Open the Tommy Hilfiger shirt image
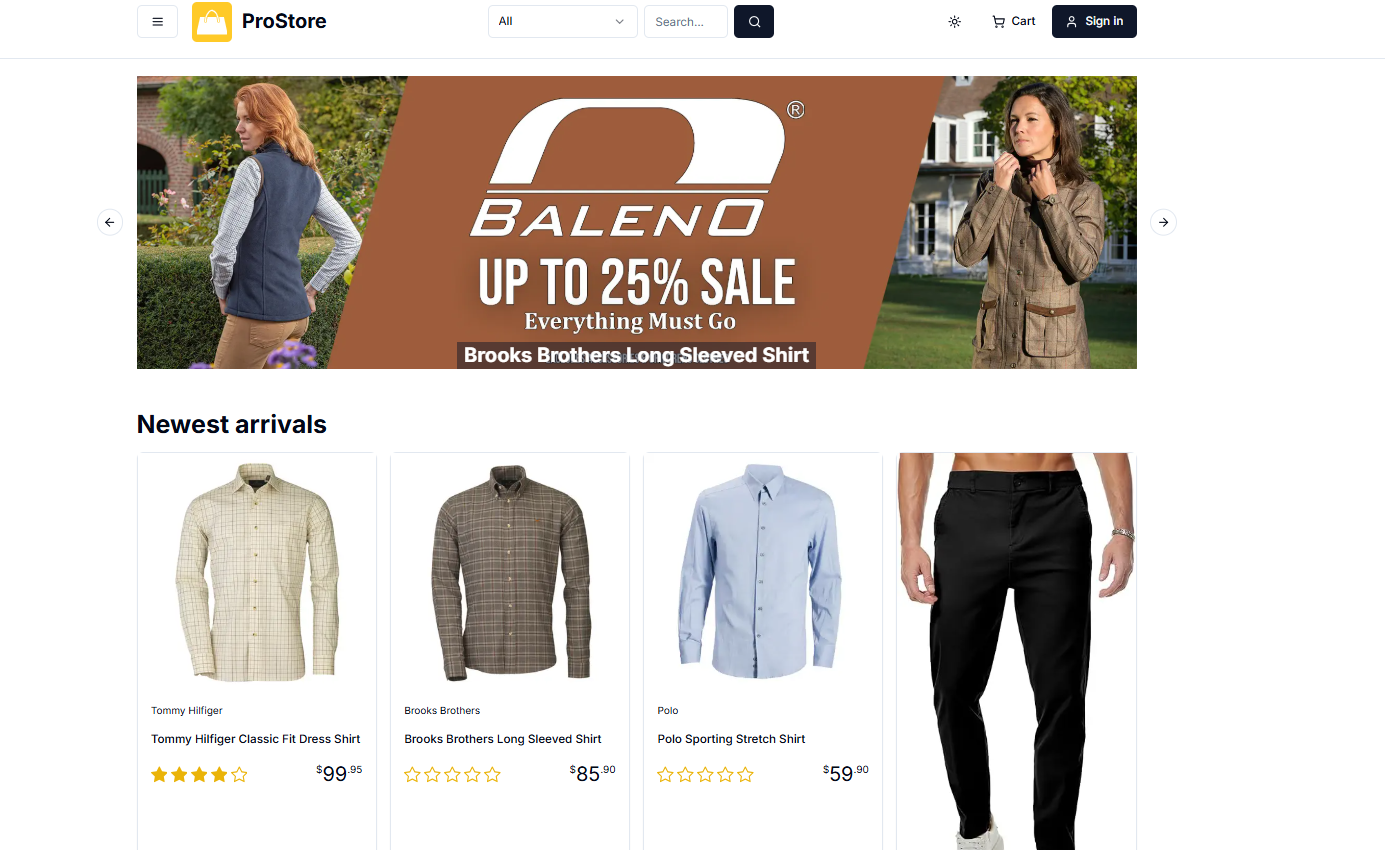The width and height of the screenshot is (1385, 850). click(x=257, y=573)
